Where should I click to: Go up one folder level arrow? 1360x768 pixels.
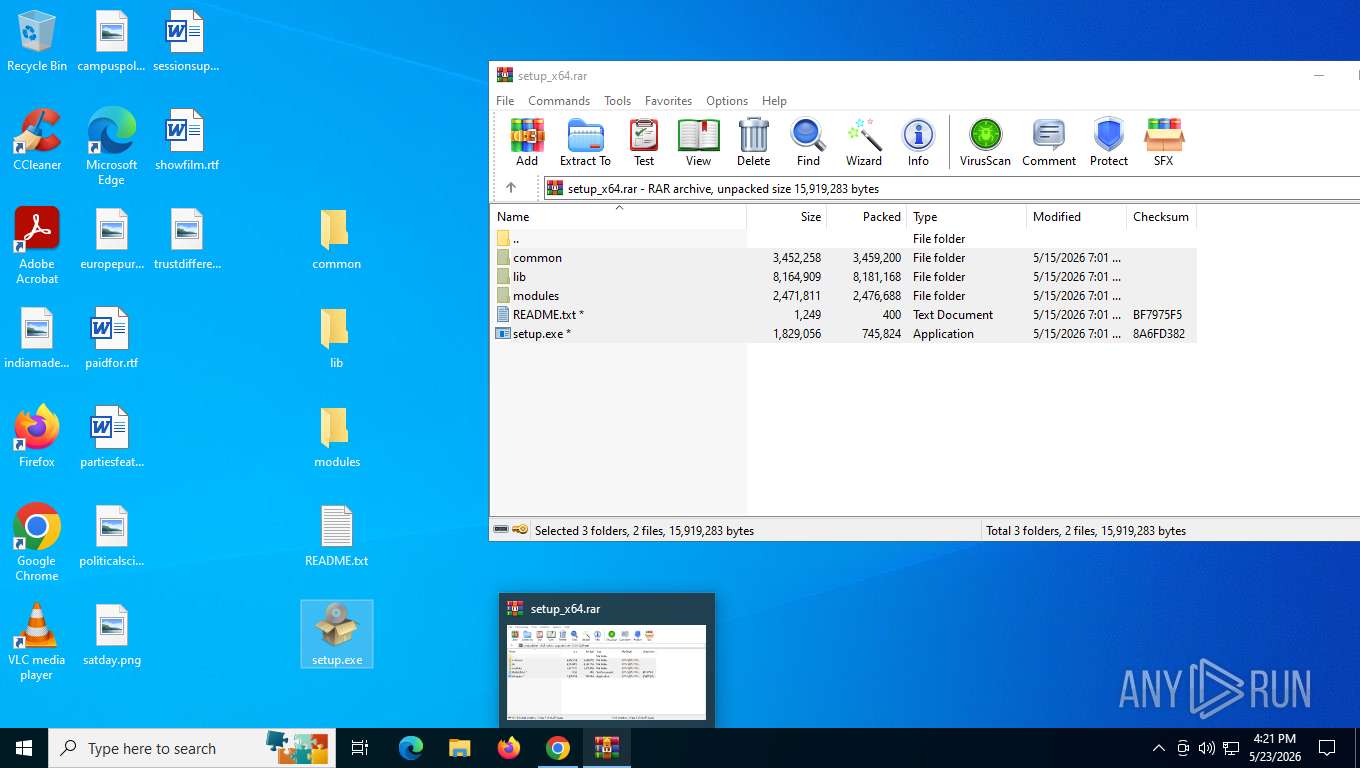pos(511,188)
